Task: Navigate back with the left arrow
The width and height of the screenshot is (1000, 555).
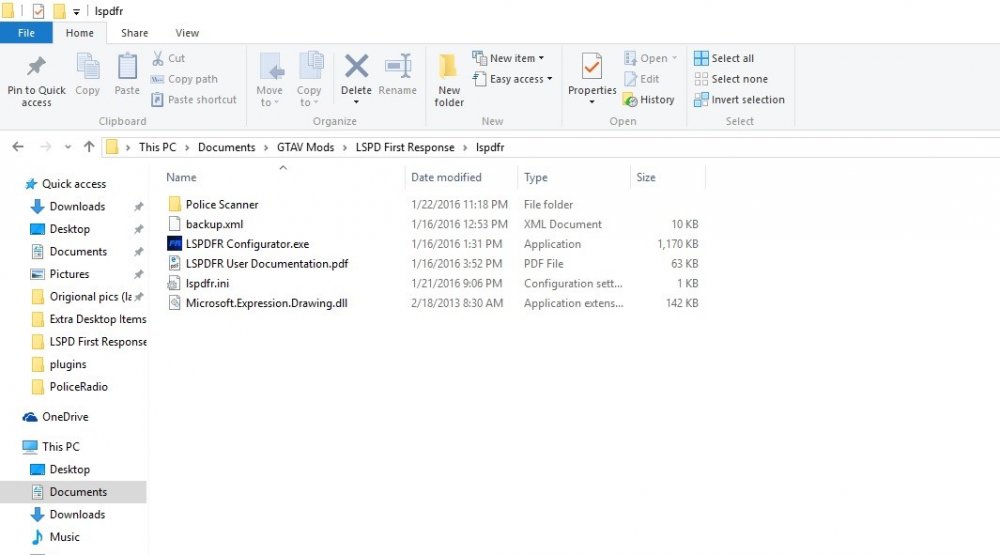Action: tap(18, 147)
